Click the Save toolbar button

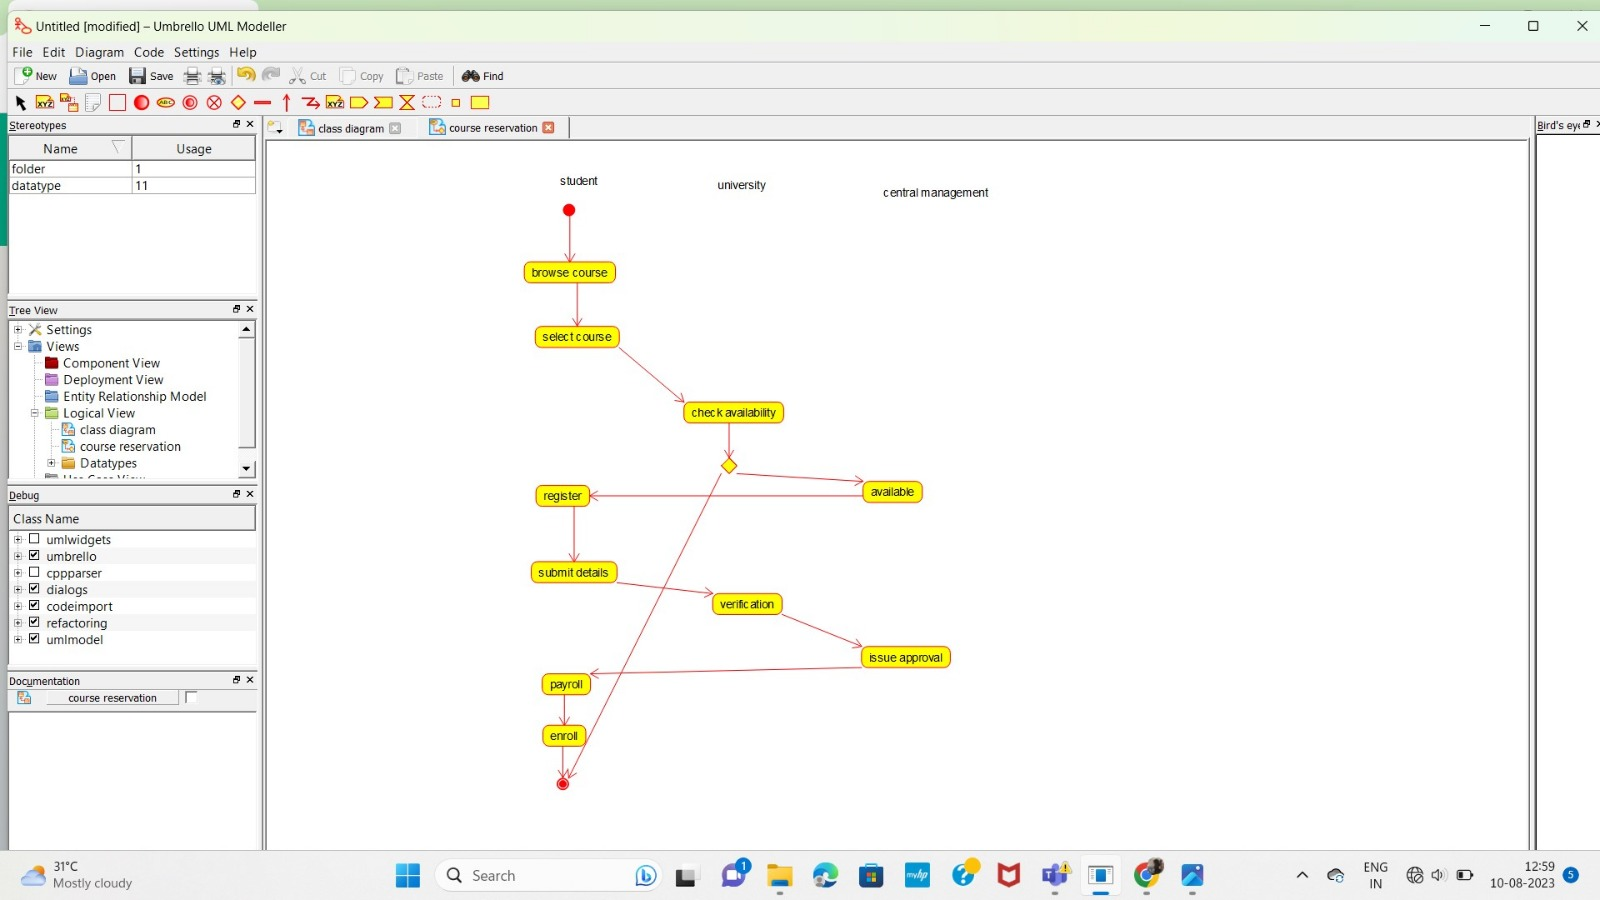click(151, 76)
